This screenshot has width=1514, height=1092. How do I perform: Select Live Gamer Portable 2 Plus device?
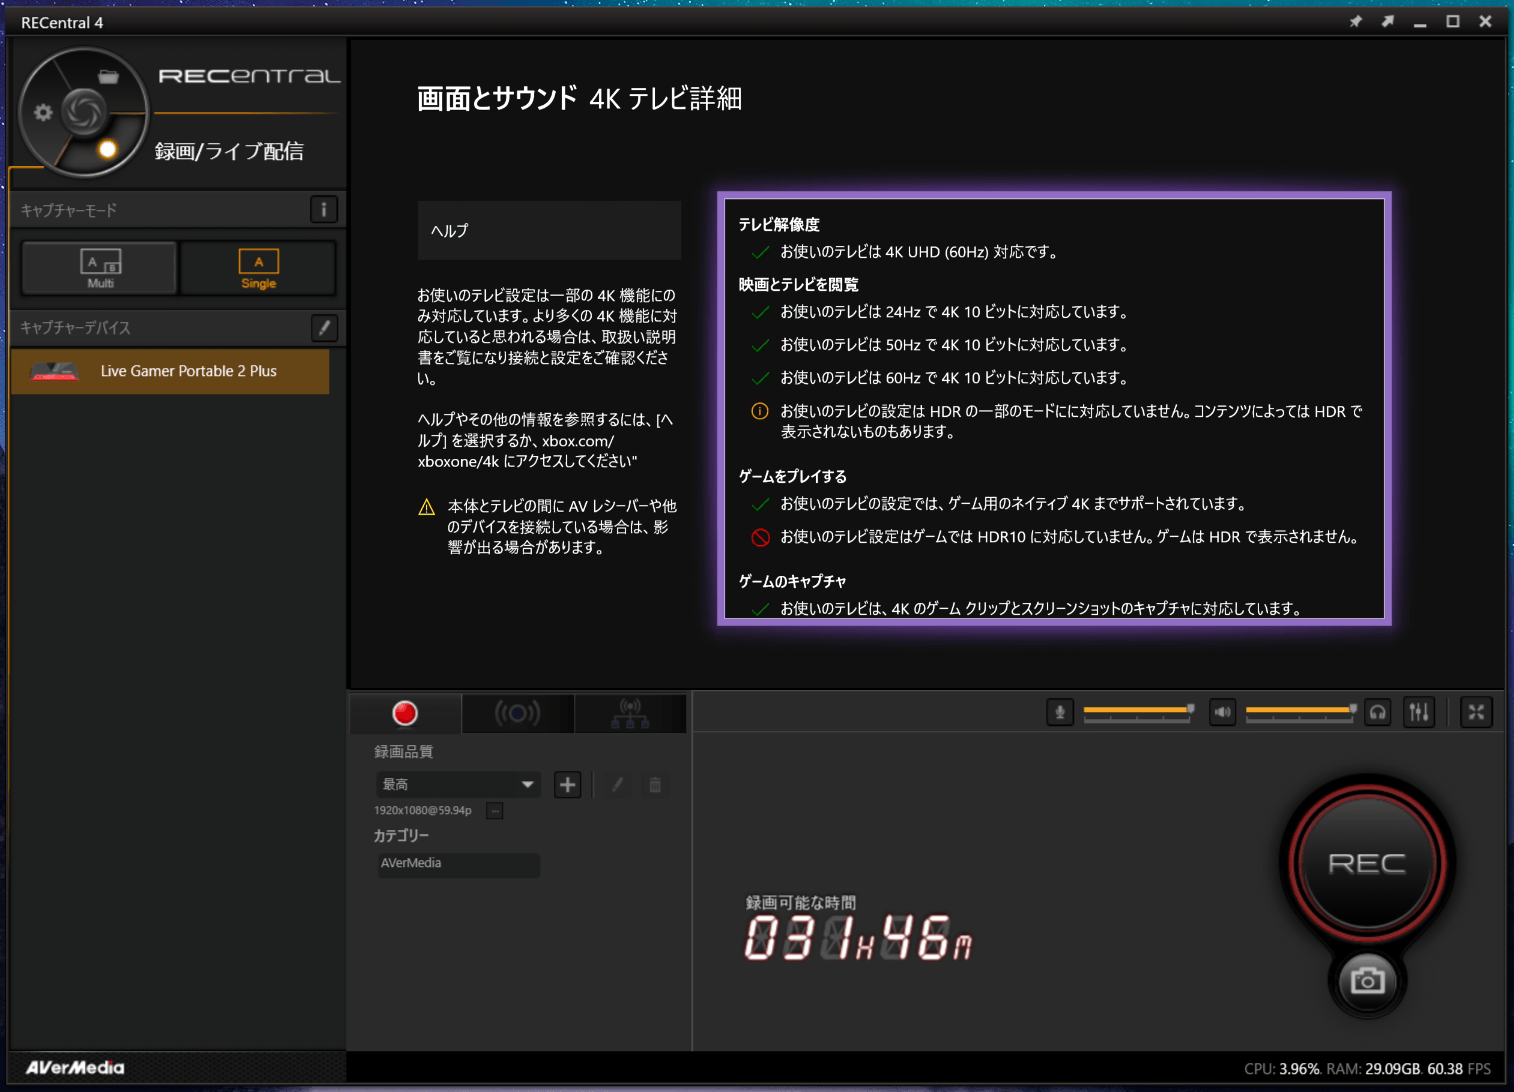(170, 371)
